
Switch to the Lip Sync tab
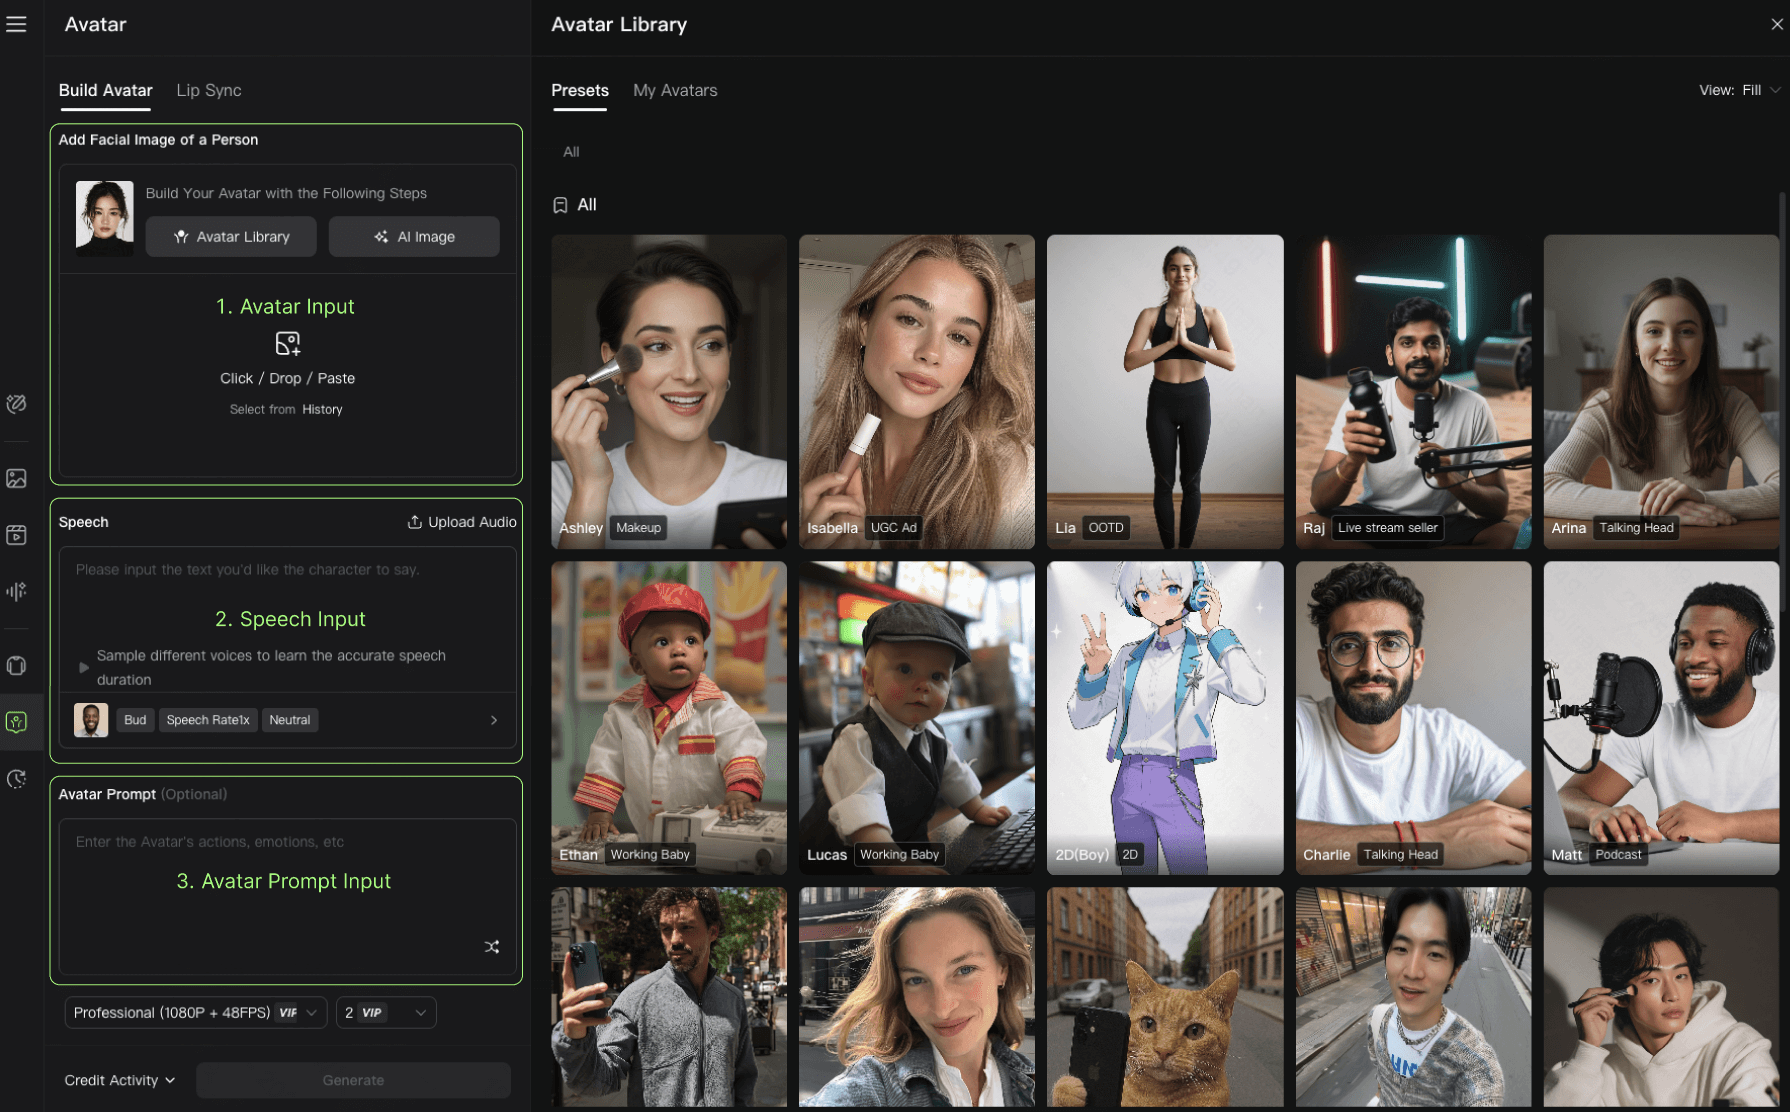pyautogui.click(x=209, y=90)
